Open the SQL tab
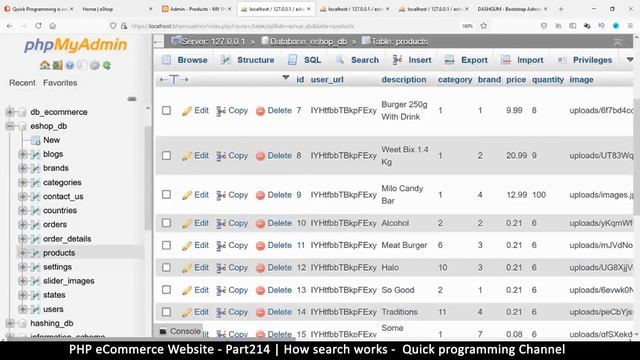Viewport: 640px width, 360px height. pyautogui.click(x=304, y=60)
